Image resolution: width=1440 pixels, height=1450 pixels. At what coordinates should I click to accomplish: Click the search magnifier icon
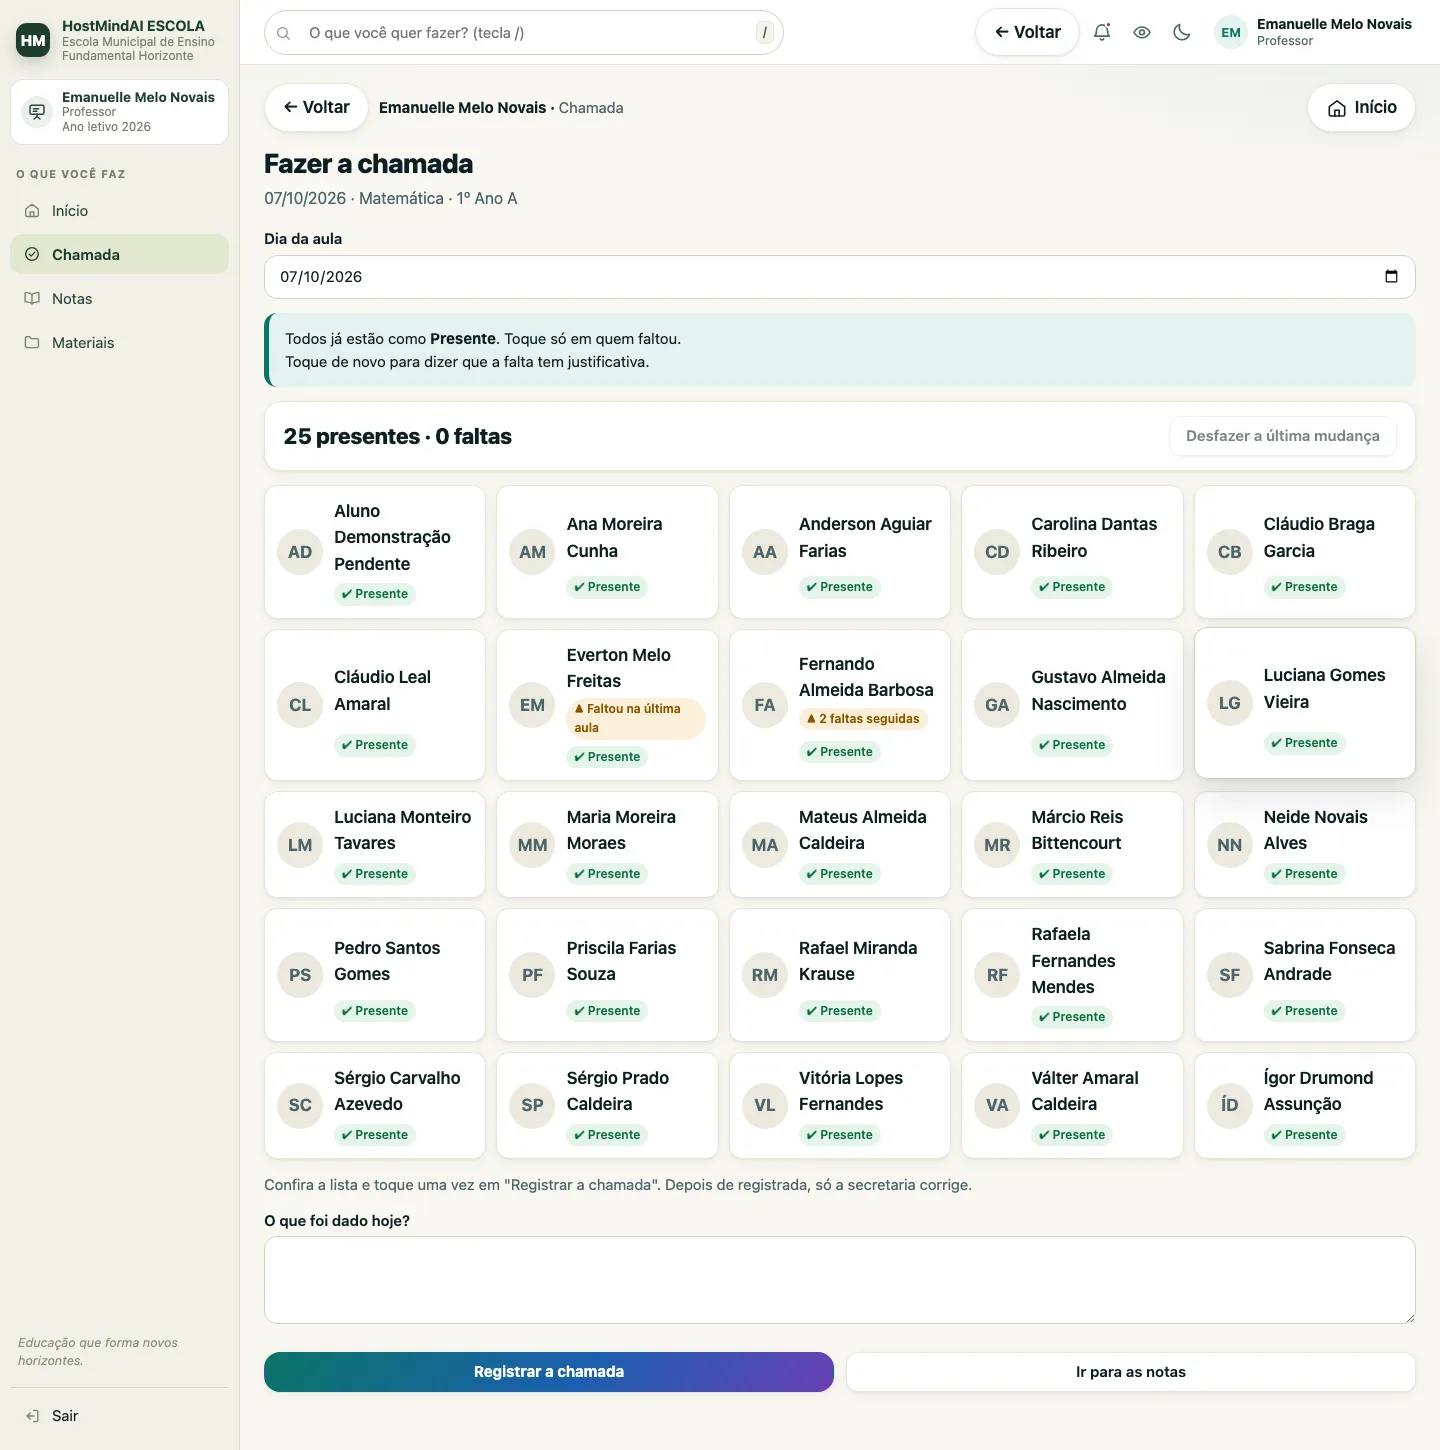[x=284, y=33]
